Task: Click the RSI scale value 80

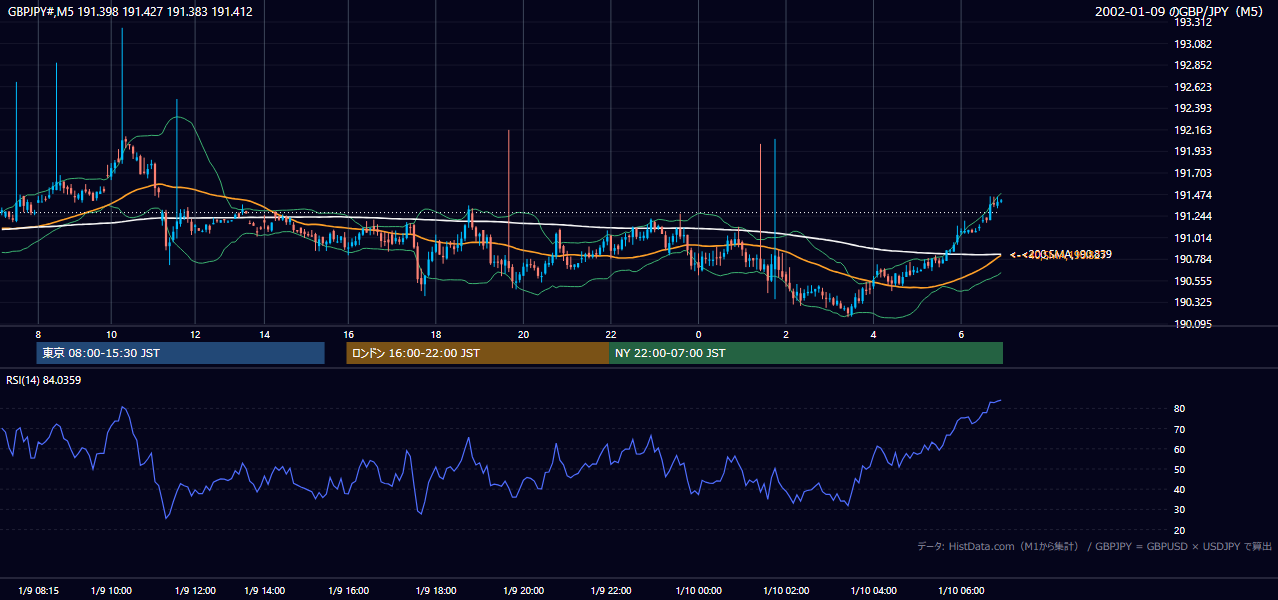Action: (1180, 409)
